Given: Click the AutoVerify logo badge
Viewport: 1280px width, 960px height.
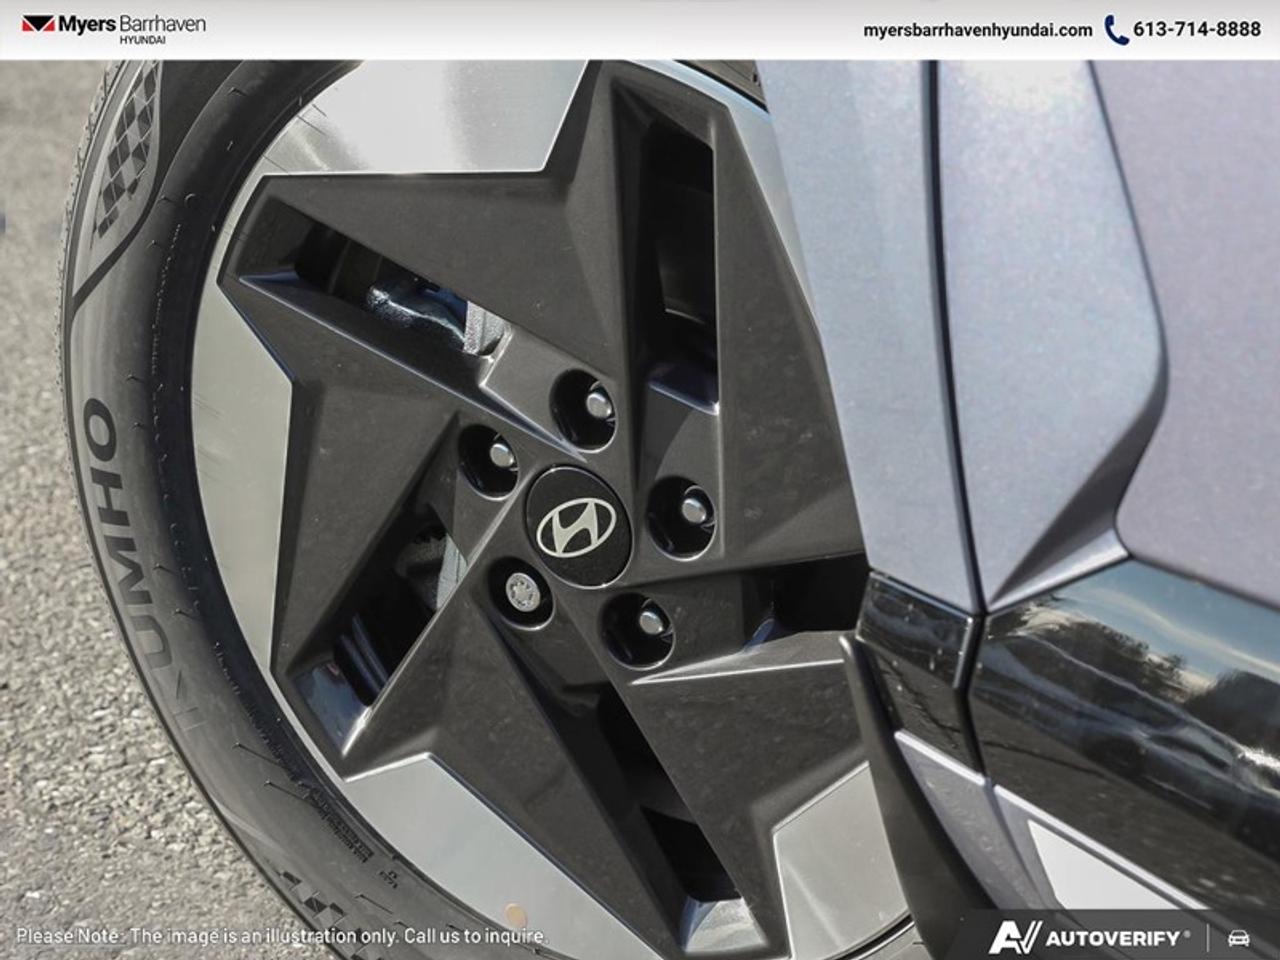Looking at the screenshot, I should point(1089,938).
